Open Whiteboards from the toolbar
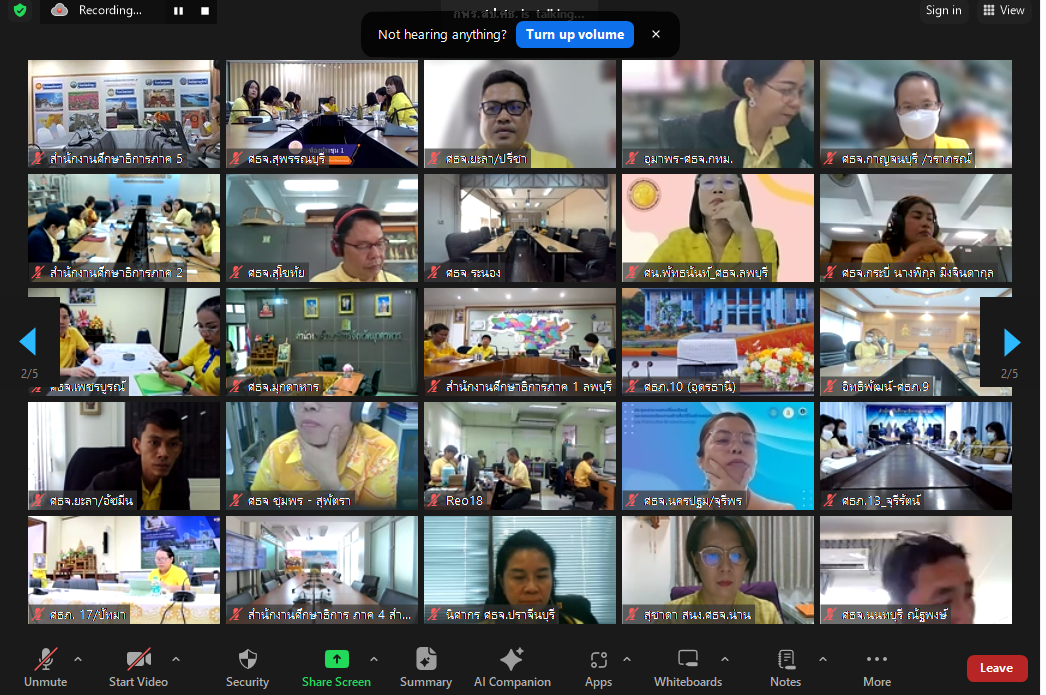The image size is (1046, 695). 688,659
